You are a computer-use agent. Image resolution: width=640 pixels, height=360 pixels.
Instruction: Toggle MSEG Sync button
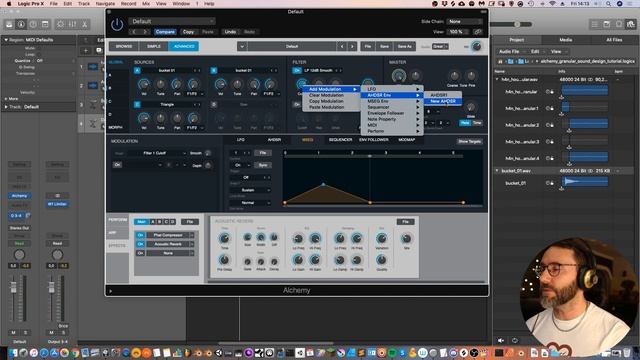click(x=262, y=165)
